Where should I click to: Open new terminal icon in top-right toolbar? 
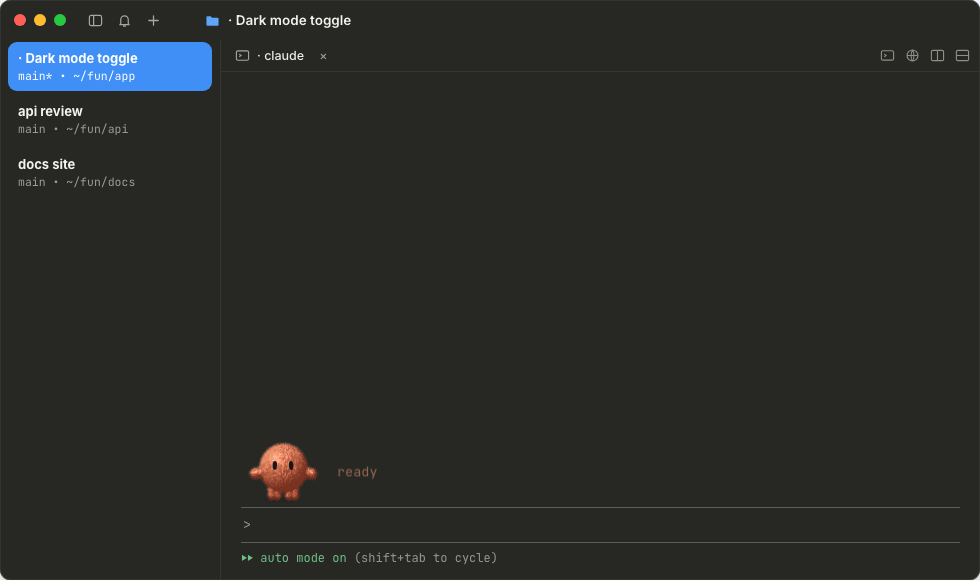888,56
